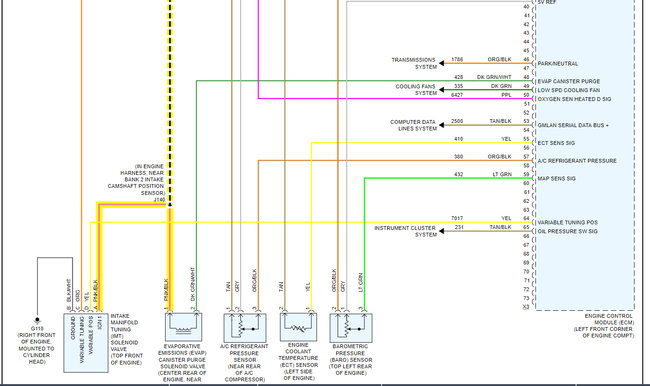Viewport: 650px width, 386px height.
Task: Select the GMLAN SERIAL DATA BUS + label
Action: tap(573, 125)
